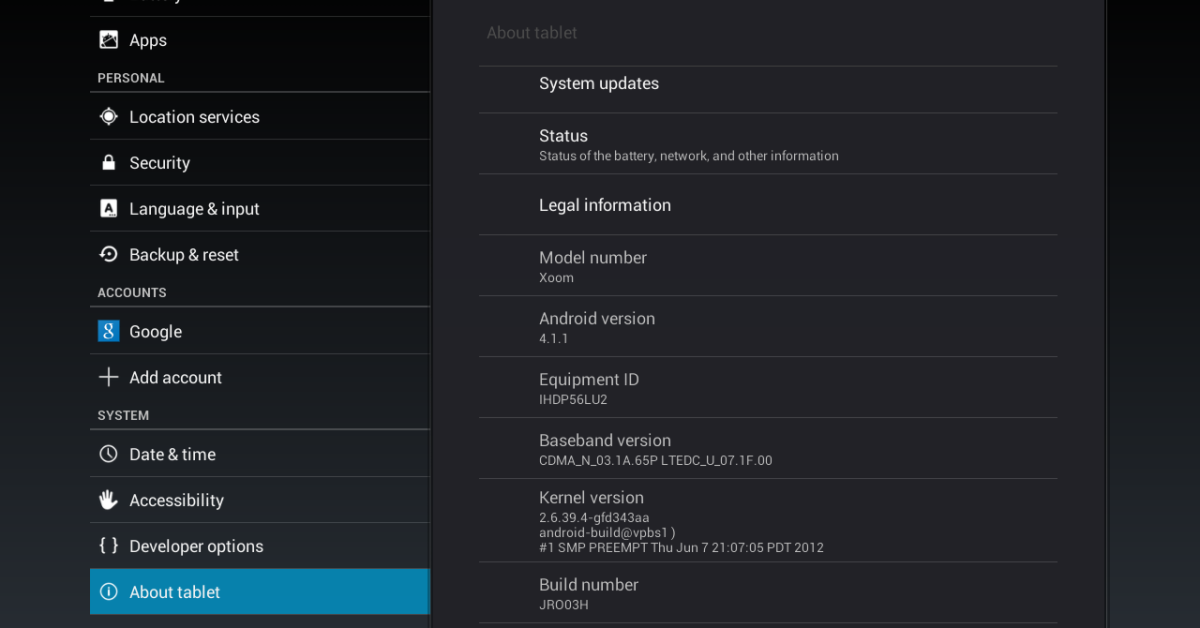Click the Location services target icon
The width and height of the screenshot is (1200, 628).
[x=108, y=117]
